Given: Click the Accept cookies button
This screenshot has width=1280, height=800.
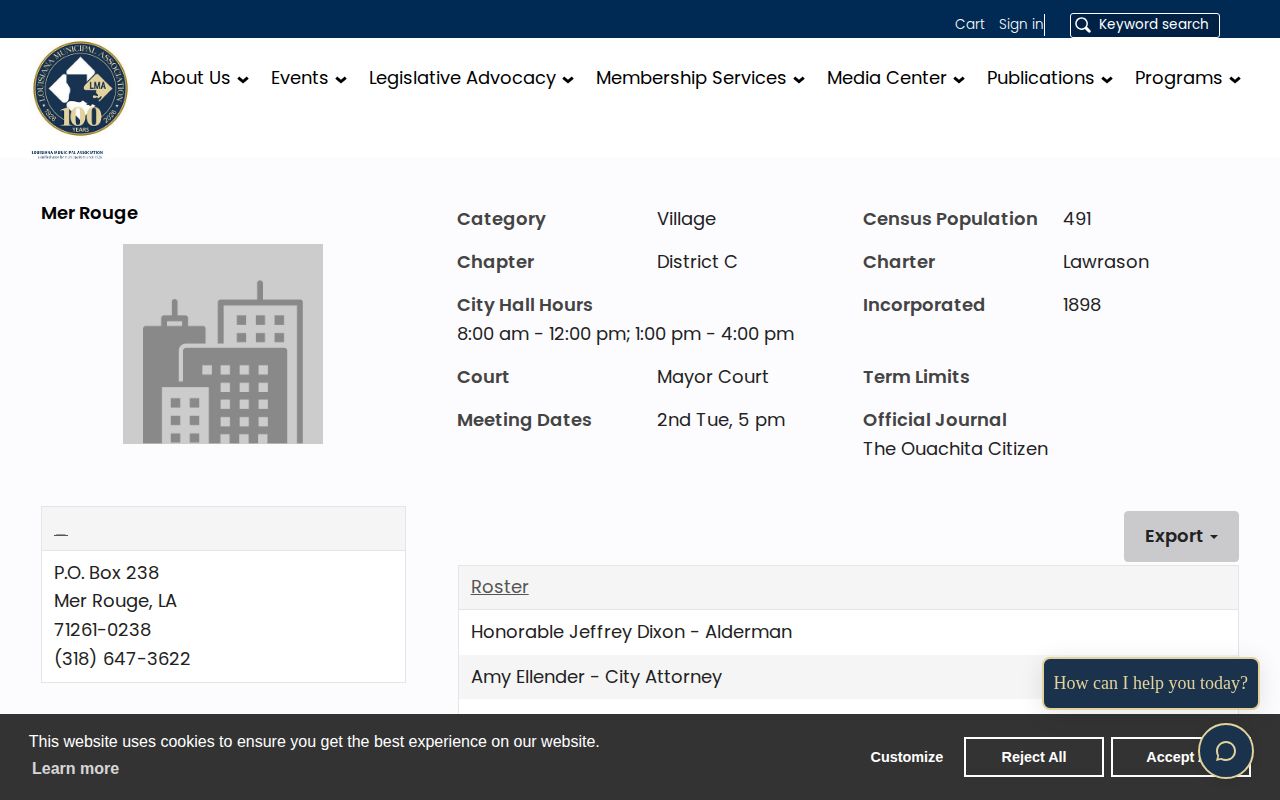Looking at the screenshot, I should coord(1180,757).
